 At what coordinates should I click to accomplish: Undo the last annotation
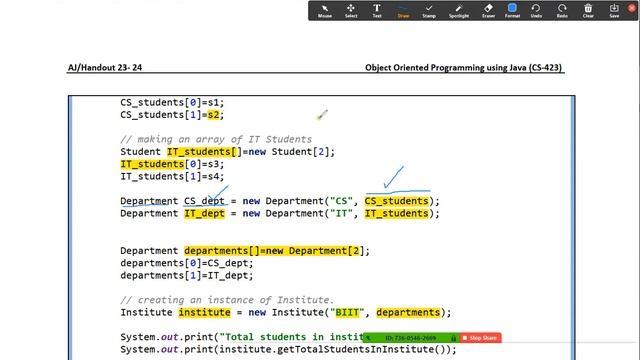(x=536, y=11)
